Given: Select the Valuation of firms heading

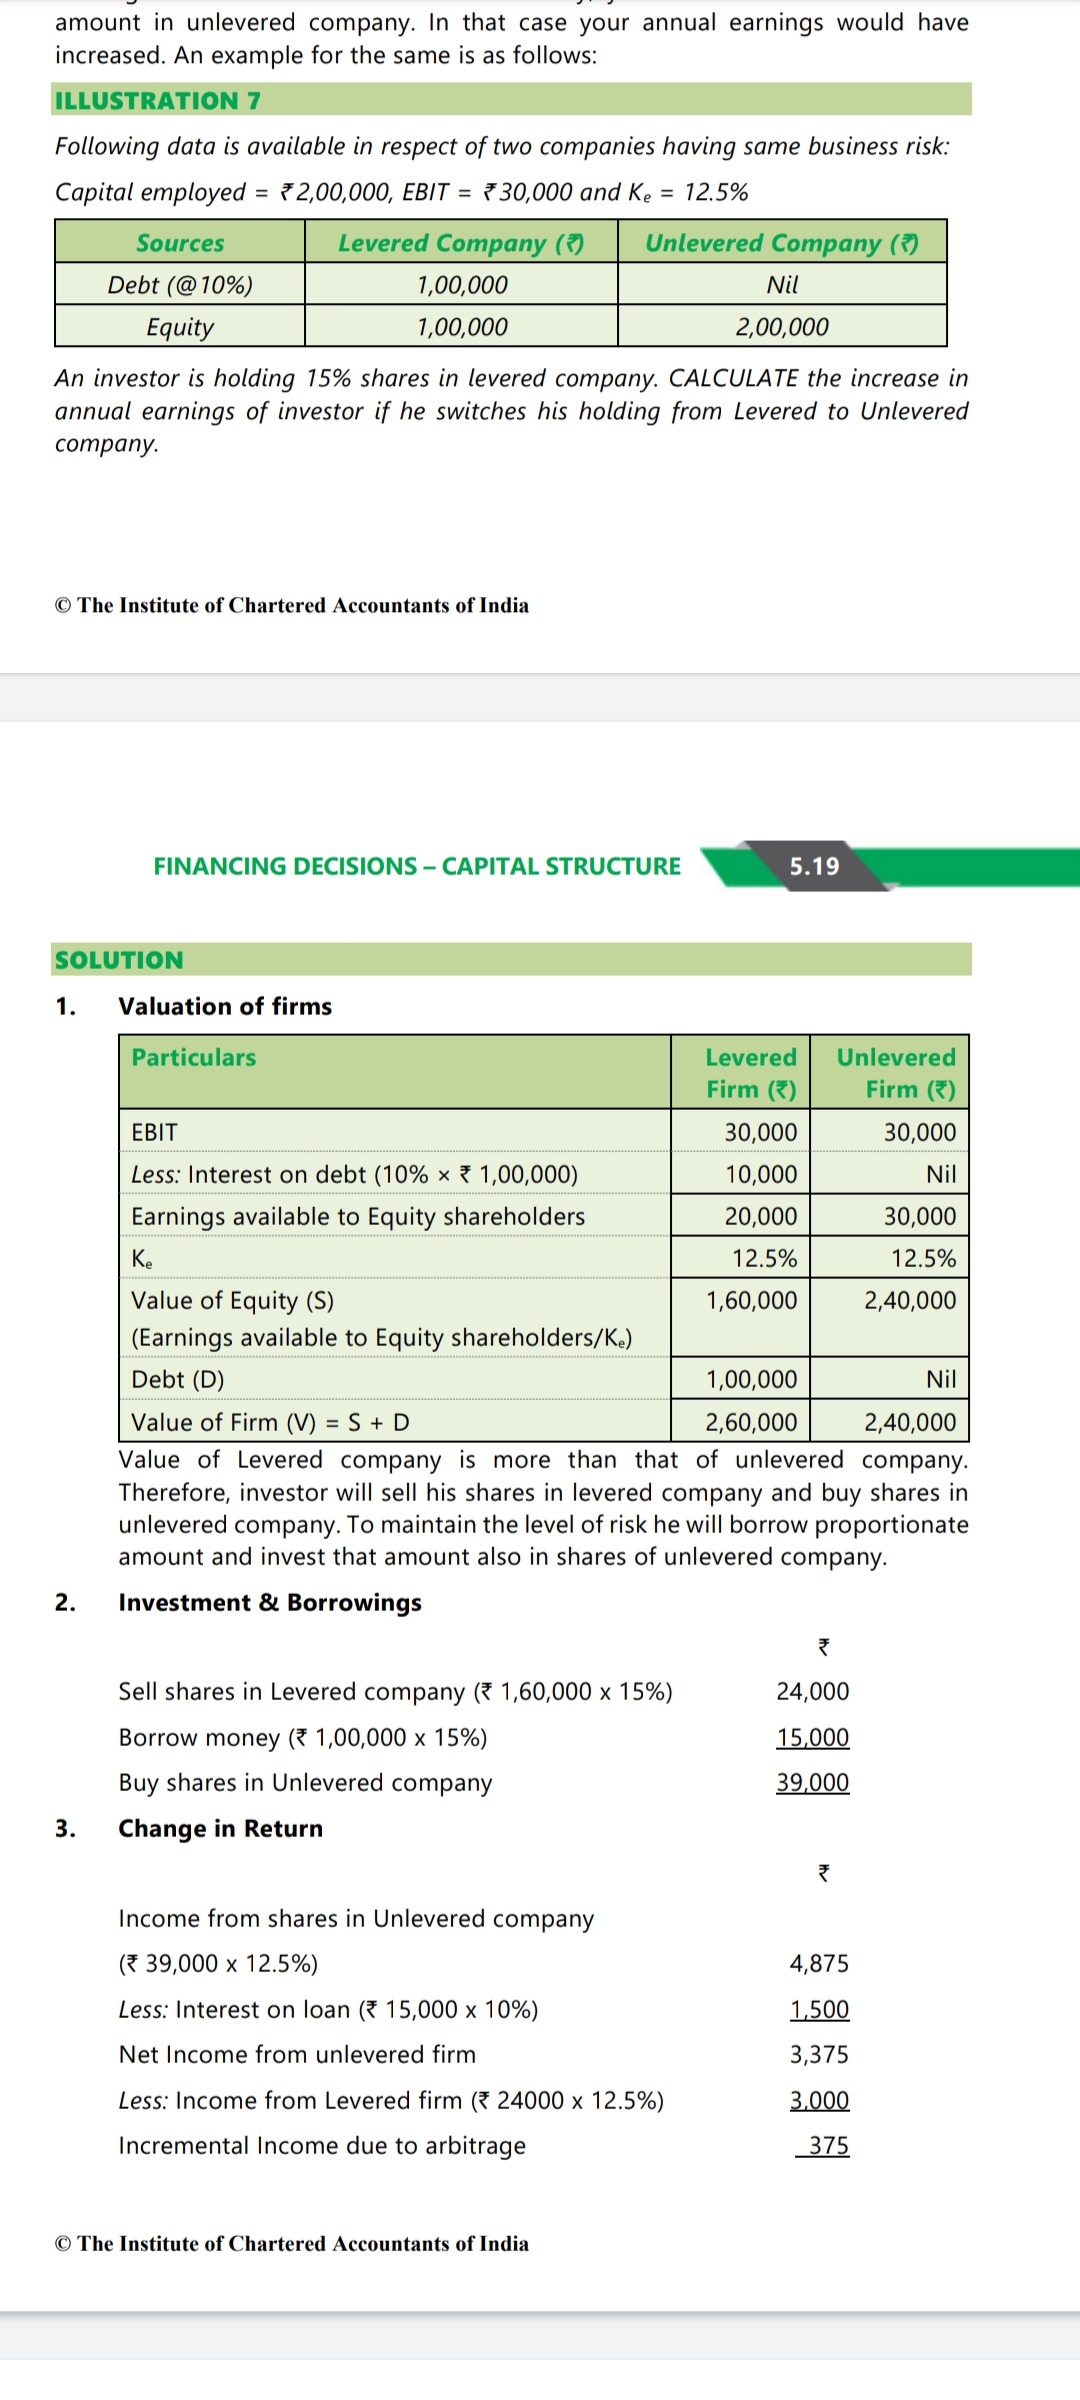Looking at the screenshot, I should 225,1006.
